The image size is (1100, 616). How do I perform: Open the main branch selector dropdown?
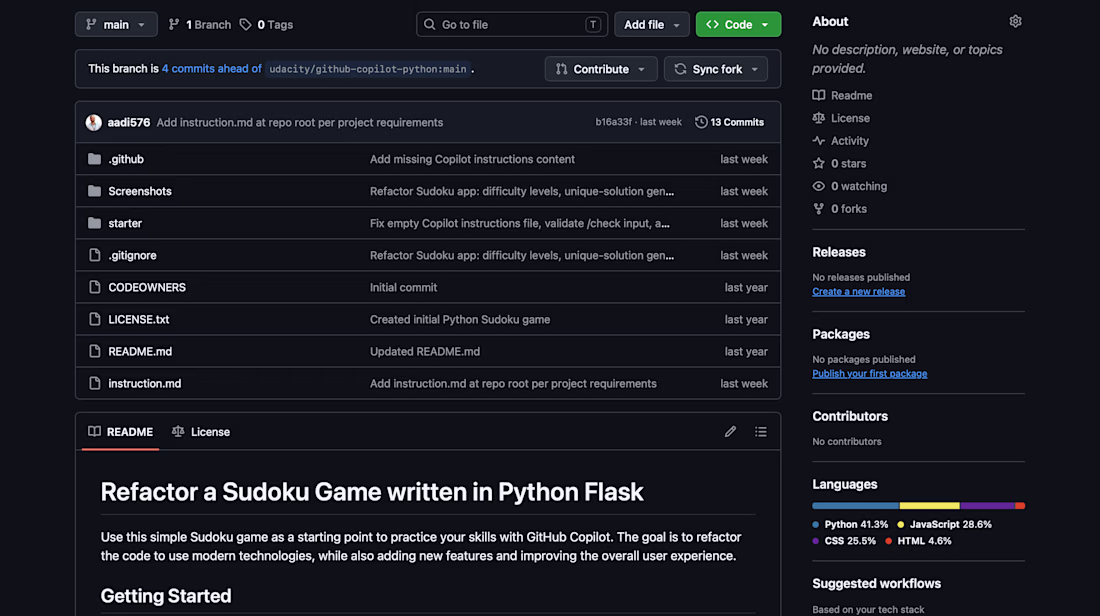[116, 25]
